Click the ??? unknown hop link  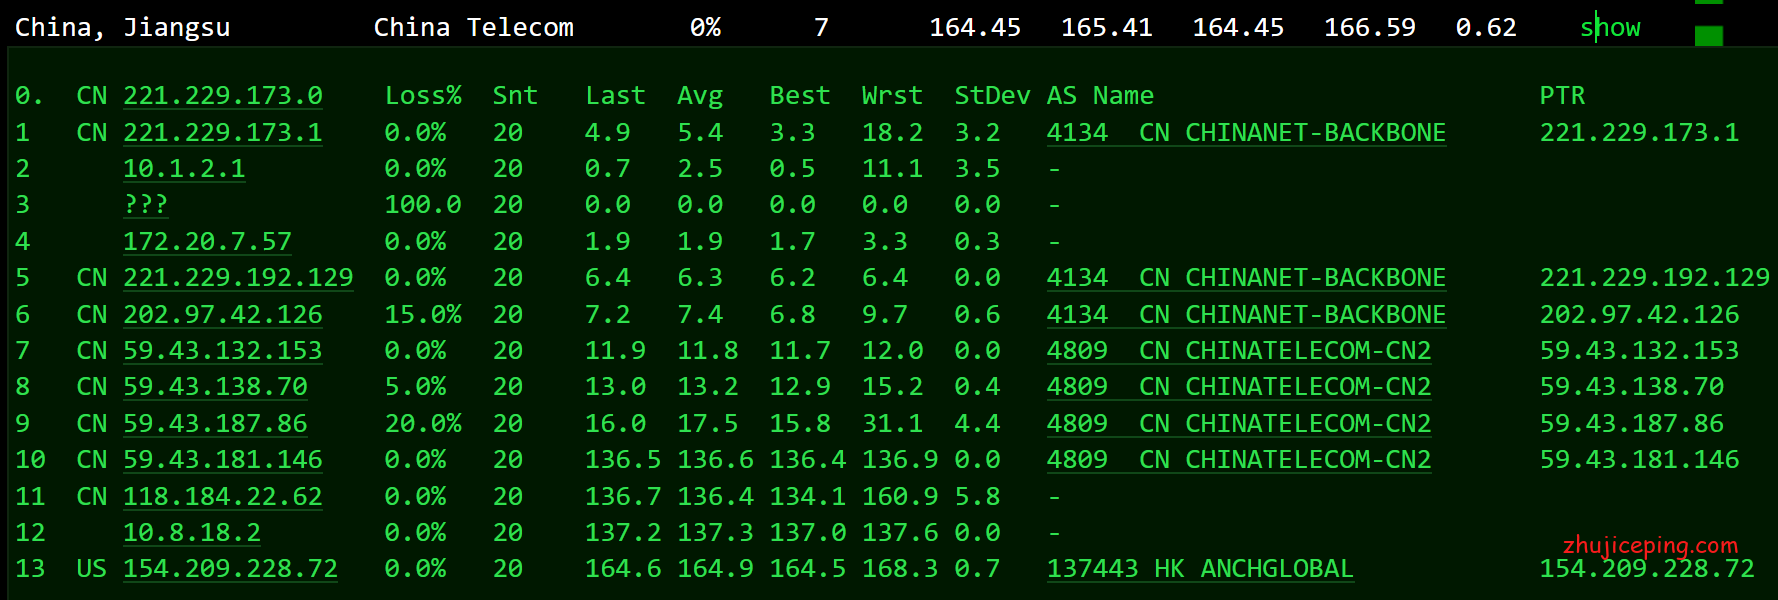[x=146, y=205]
